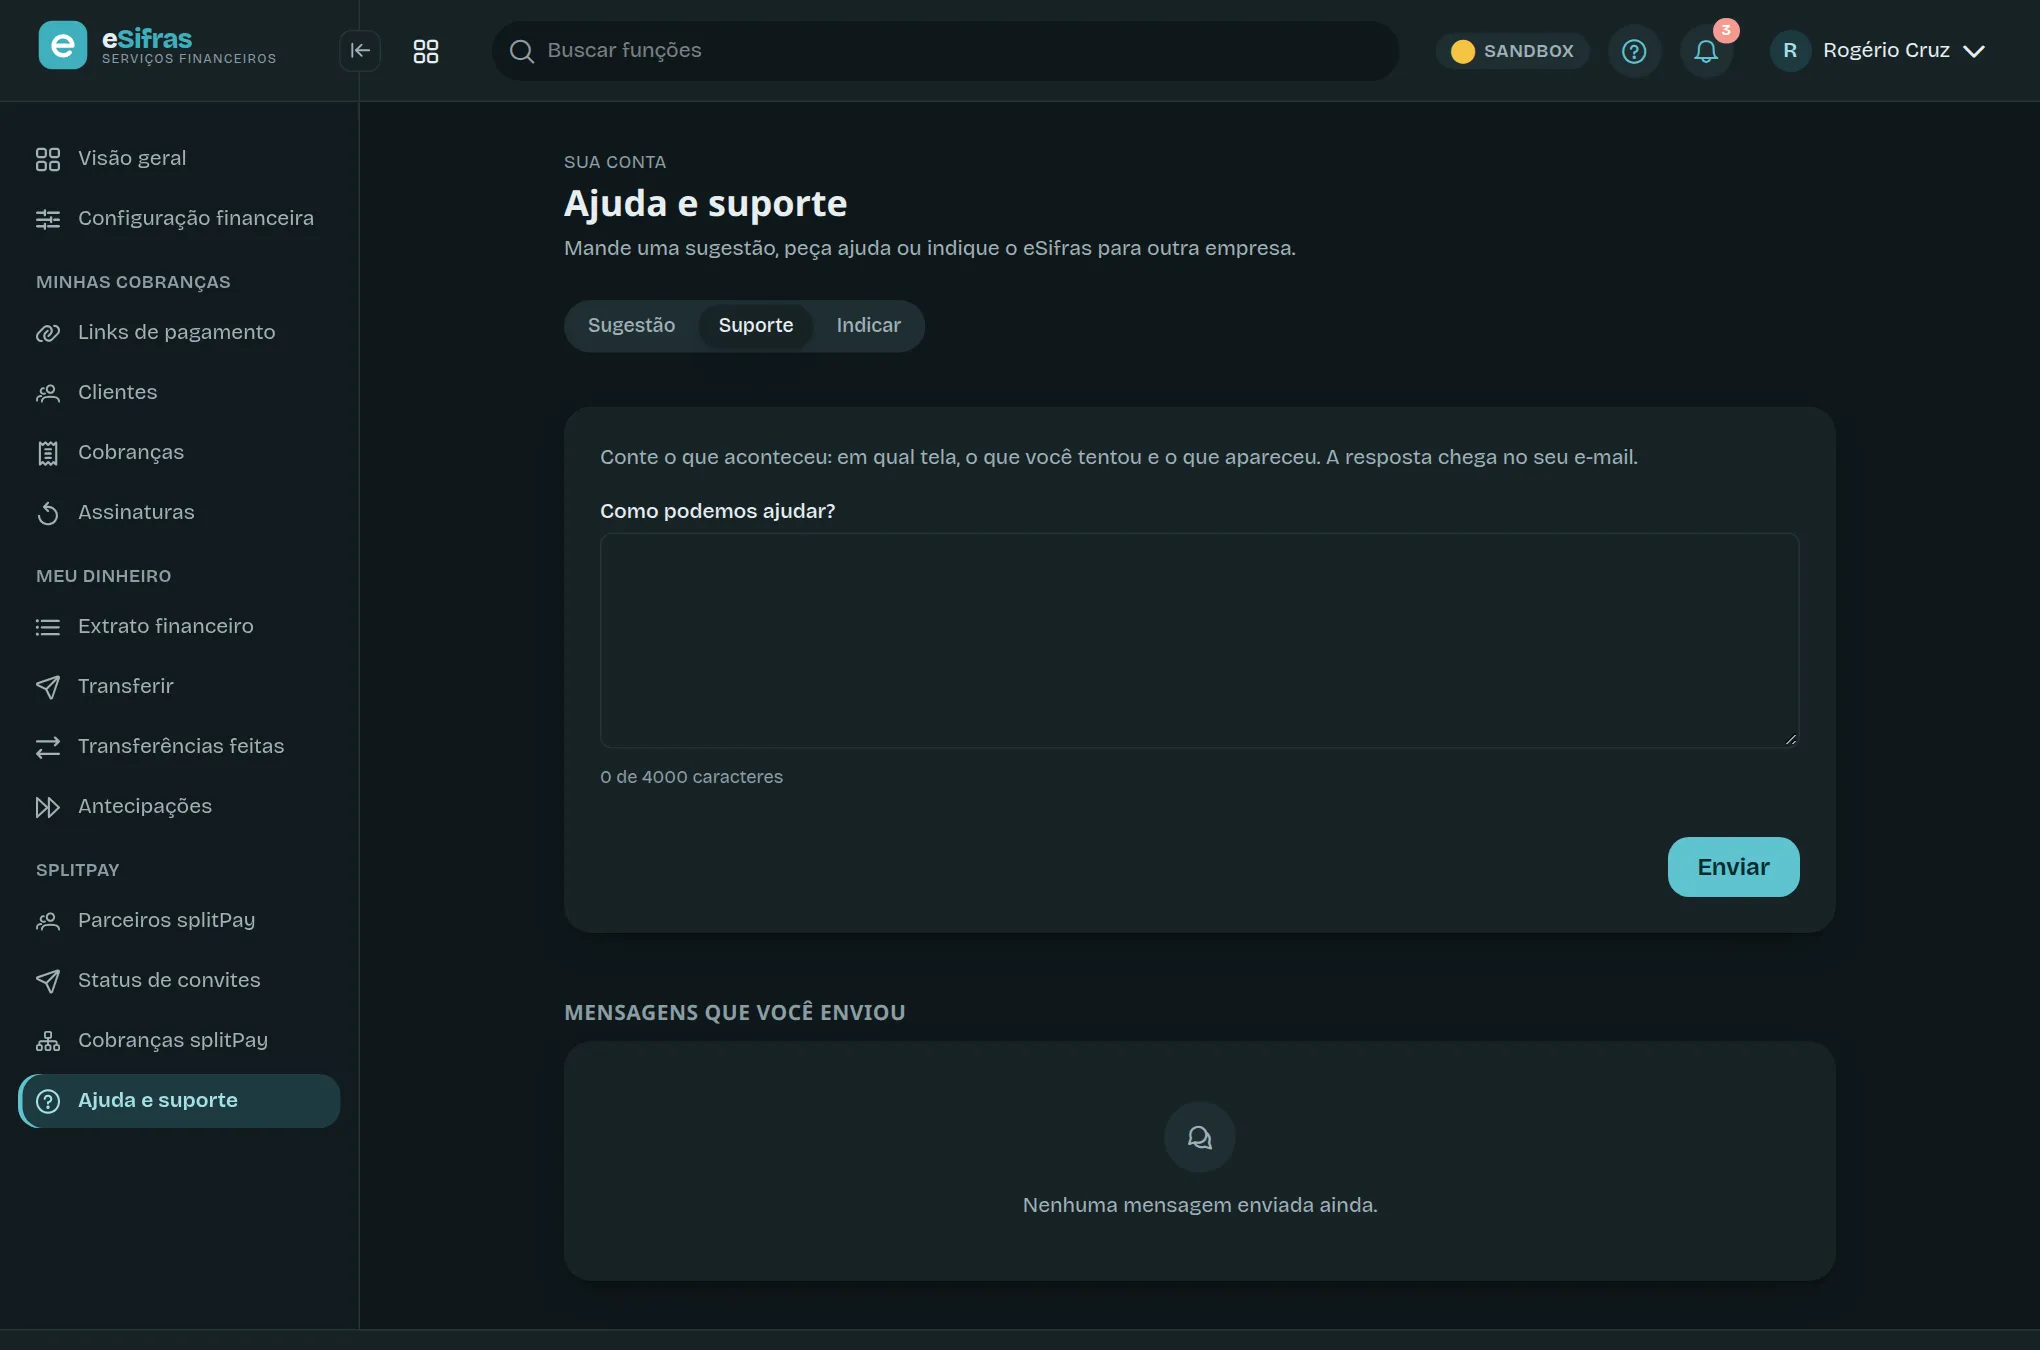Image resolution: width=2040 pixels, height=1350 pixels.
Task: Open the Clientes page
Action: point(179,392)
